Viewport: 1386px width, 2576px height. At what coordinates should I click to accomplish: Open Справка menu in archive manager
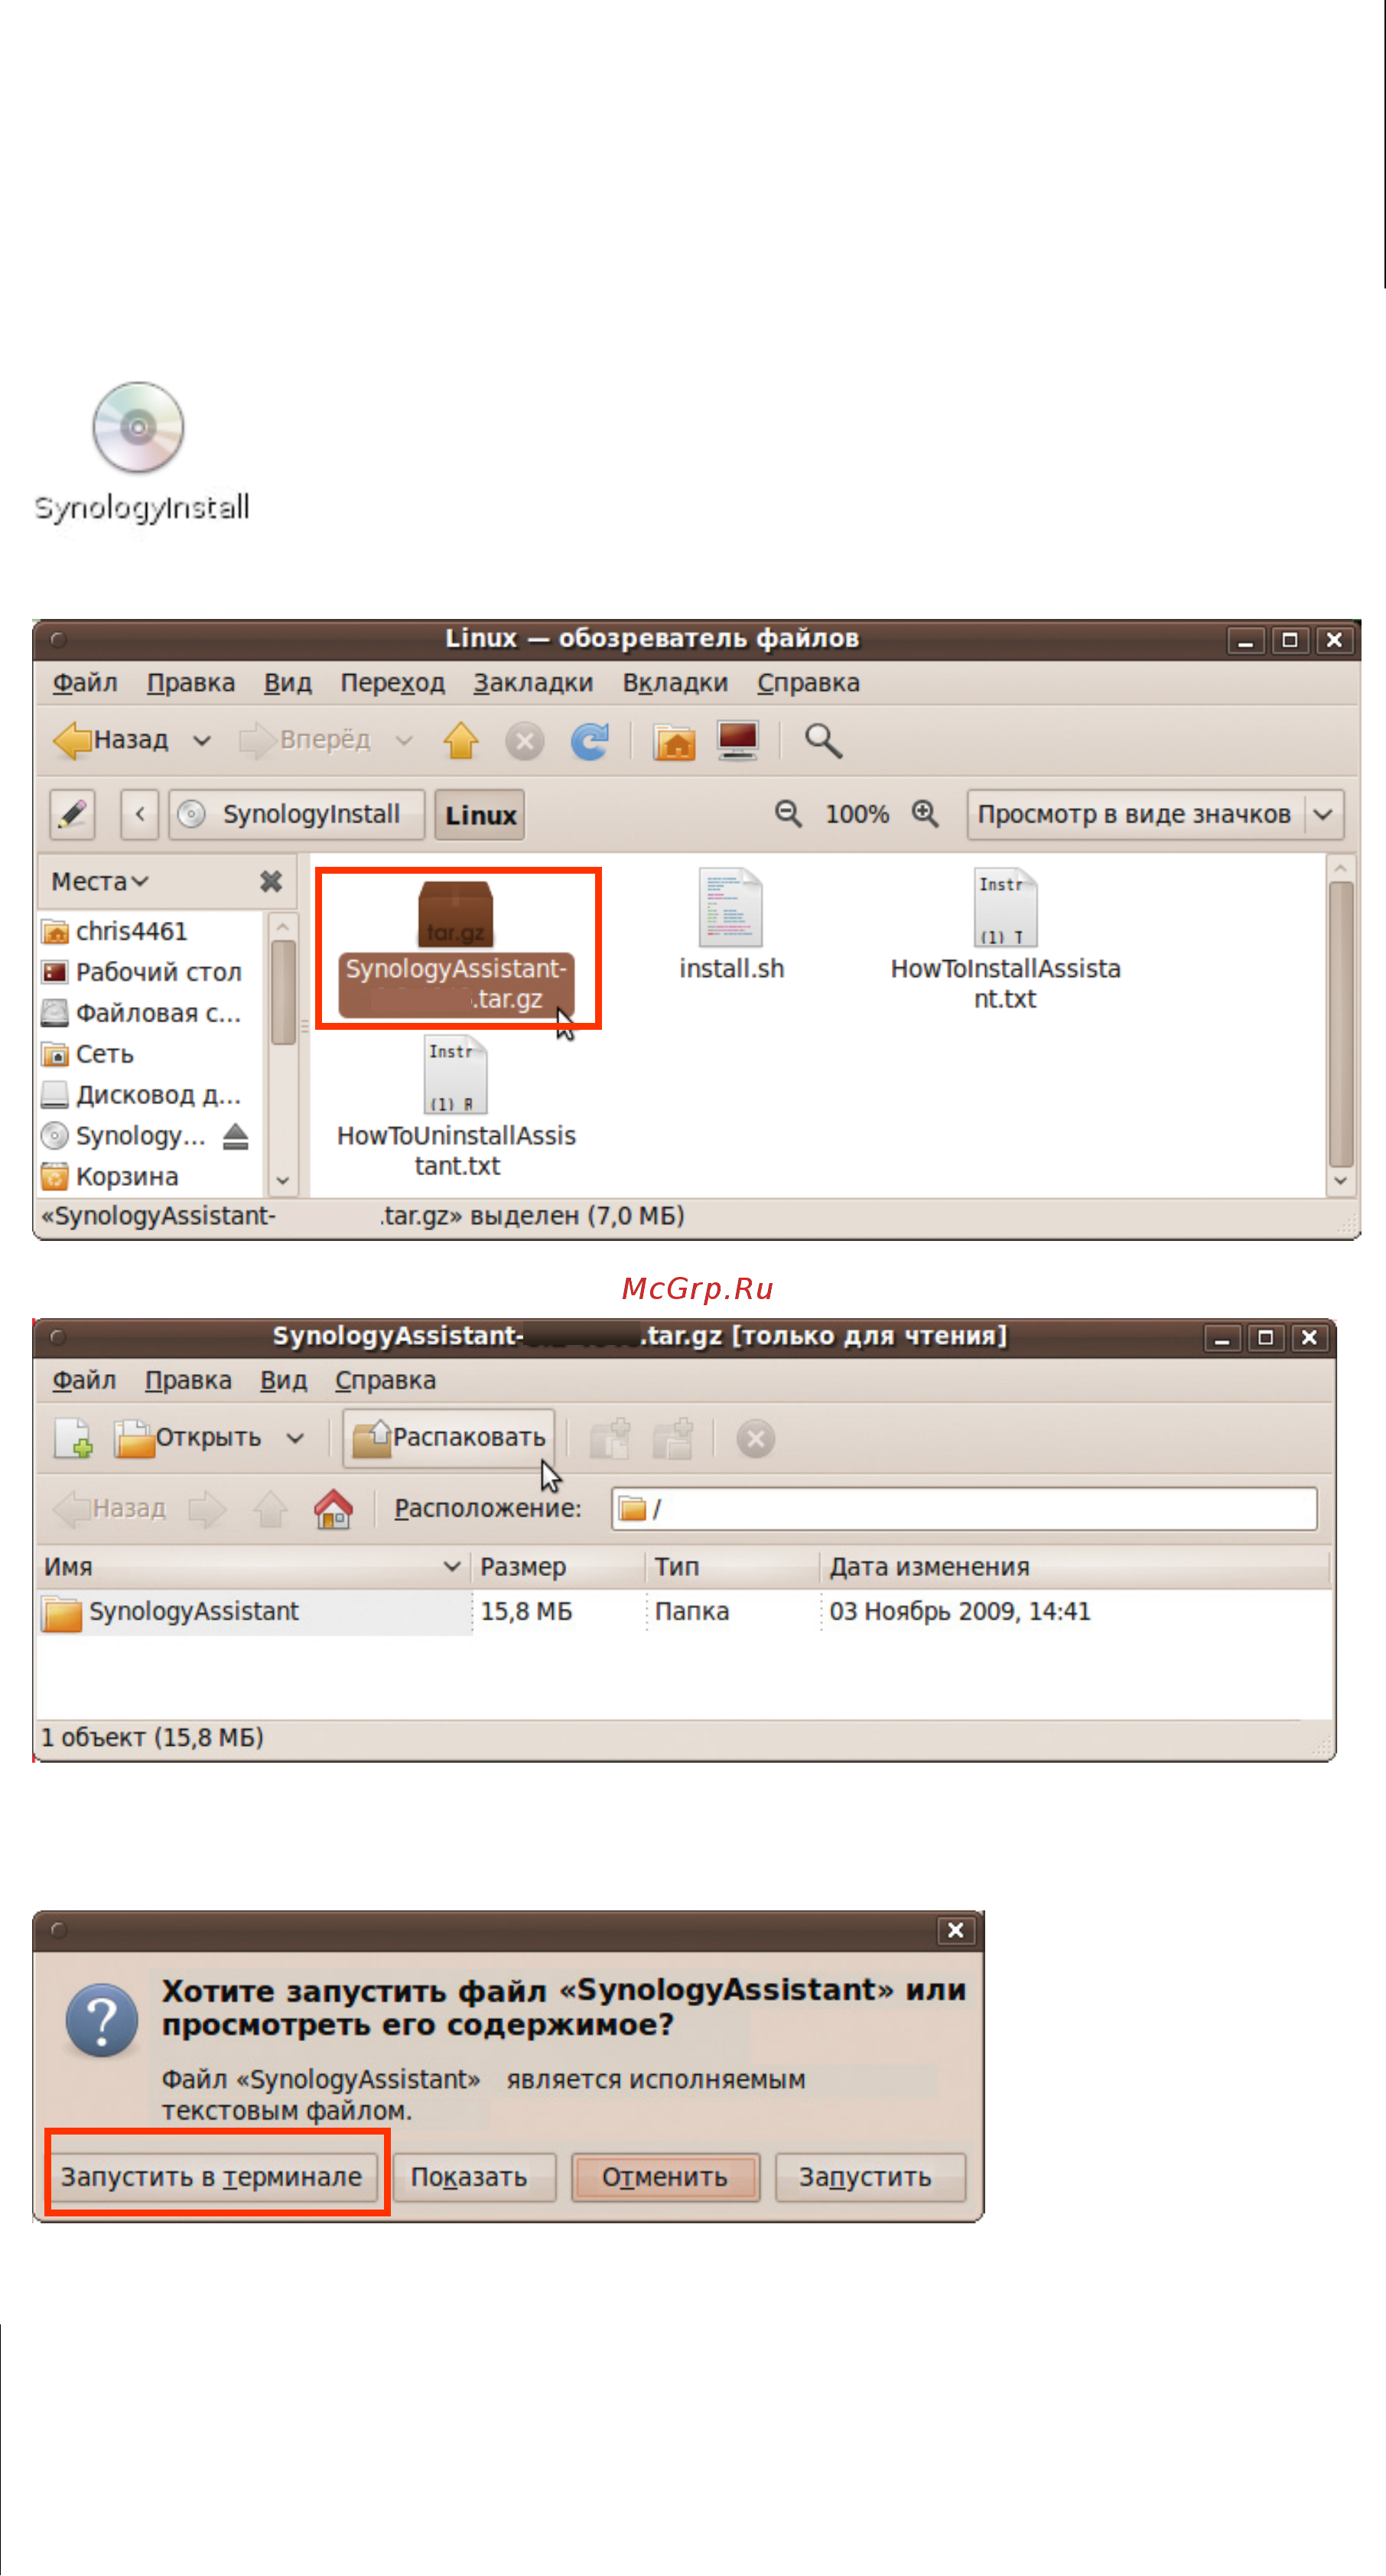click(x=385, y=1380)
